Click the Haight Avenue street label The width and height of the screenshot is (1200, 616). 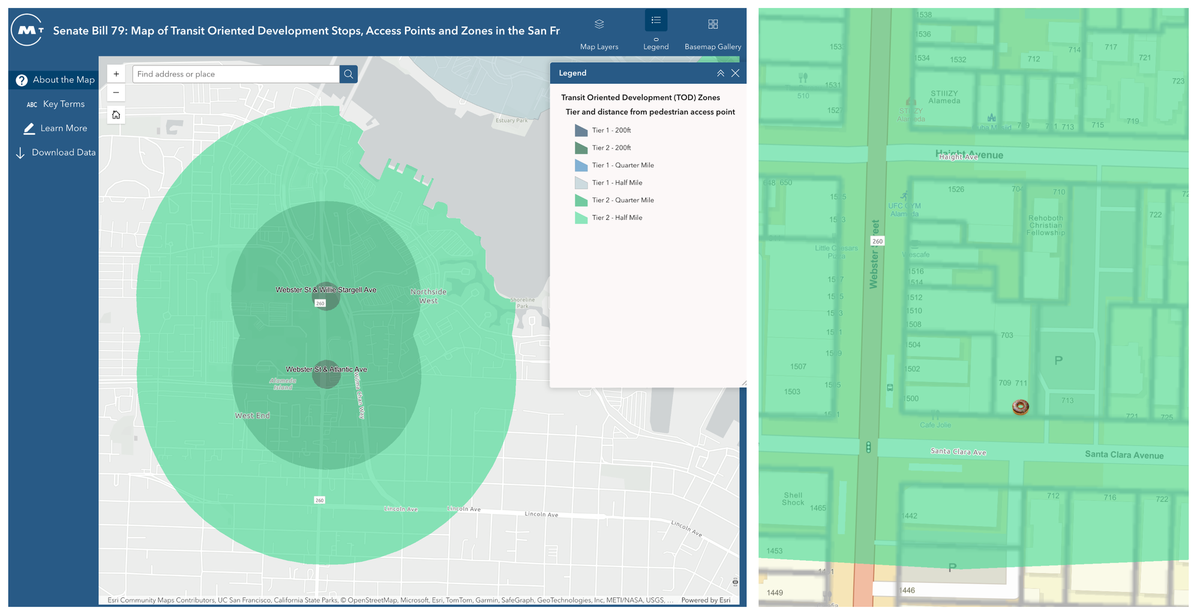pos(969,155)
